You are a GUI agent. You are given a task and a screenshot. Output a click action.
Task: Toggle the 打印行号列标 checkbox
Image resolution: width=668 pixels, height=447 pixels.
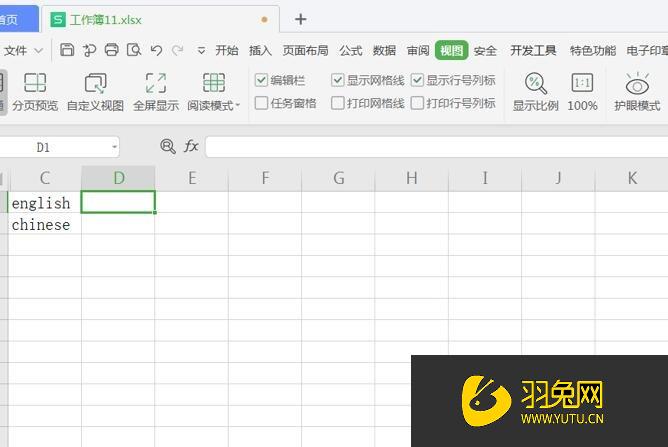pos(417,103)
